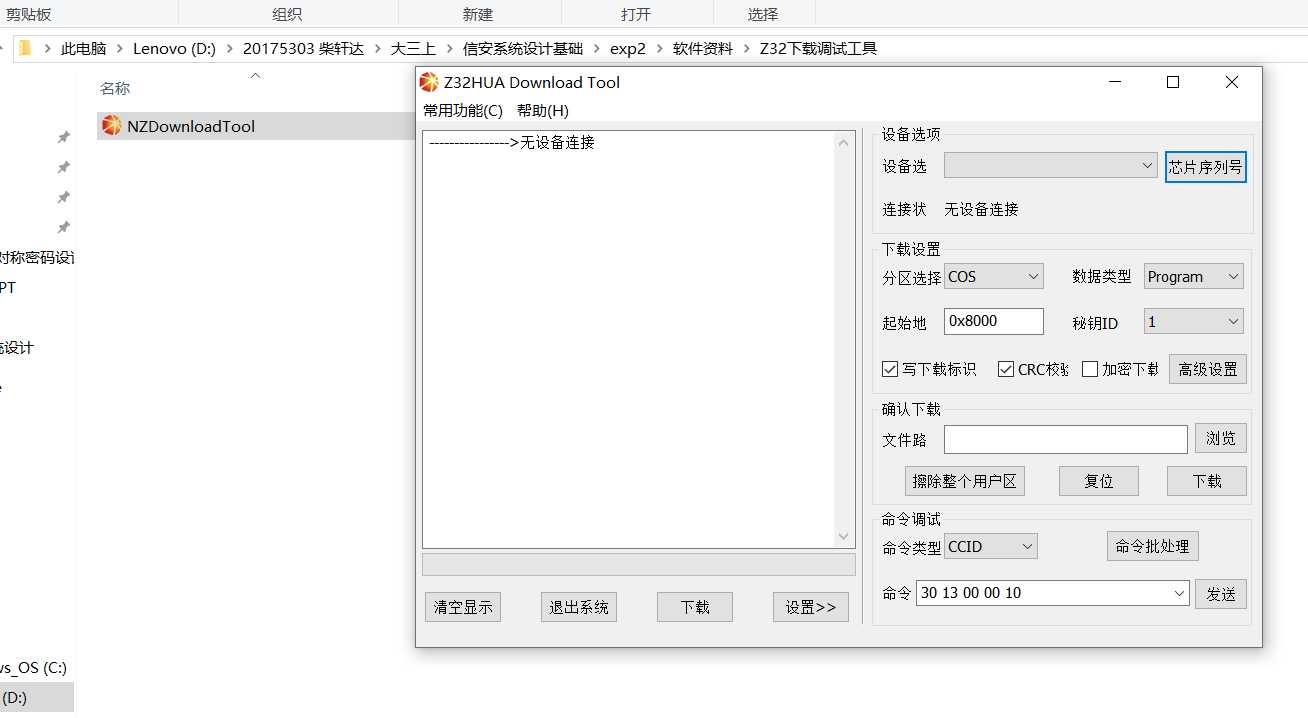Click exp2 in the address bar

click(x=627, y=48)
